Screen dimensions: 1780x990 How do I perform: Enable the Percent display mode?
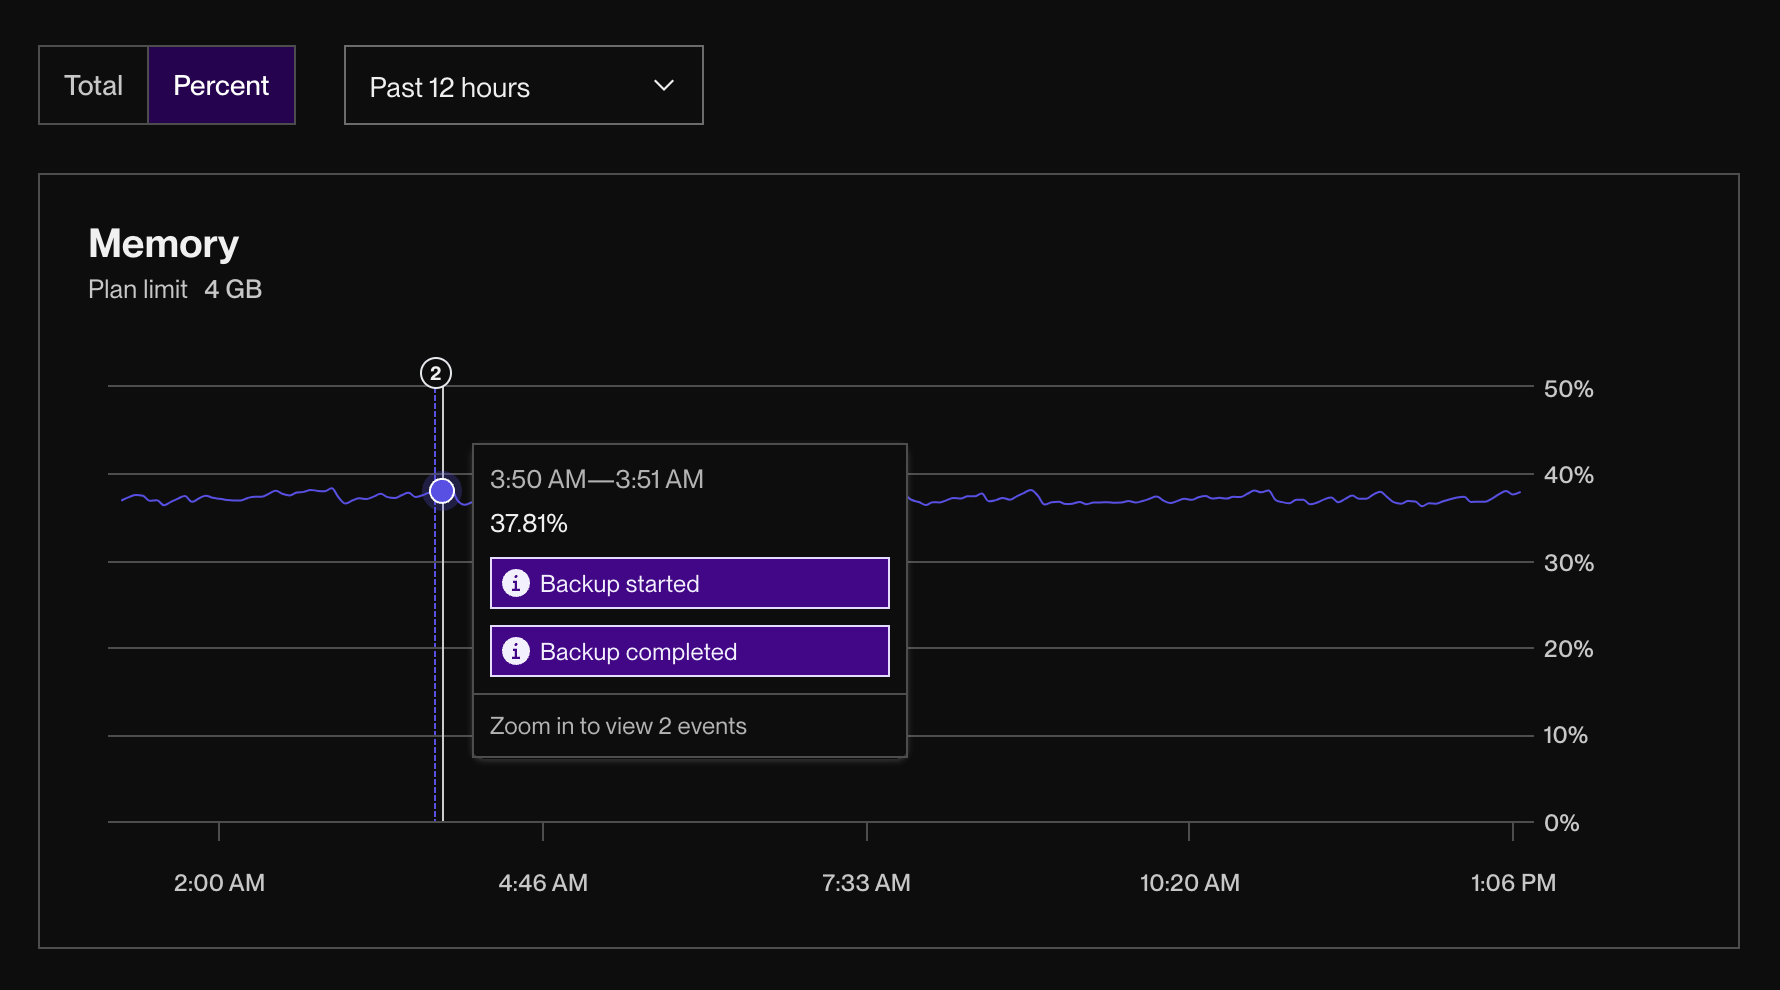click(x=221, y=85)
